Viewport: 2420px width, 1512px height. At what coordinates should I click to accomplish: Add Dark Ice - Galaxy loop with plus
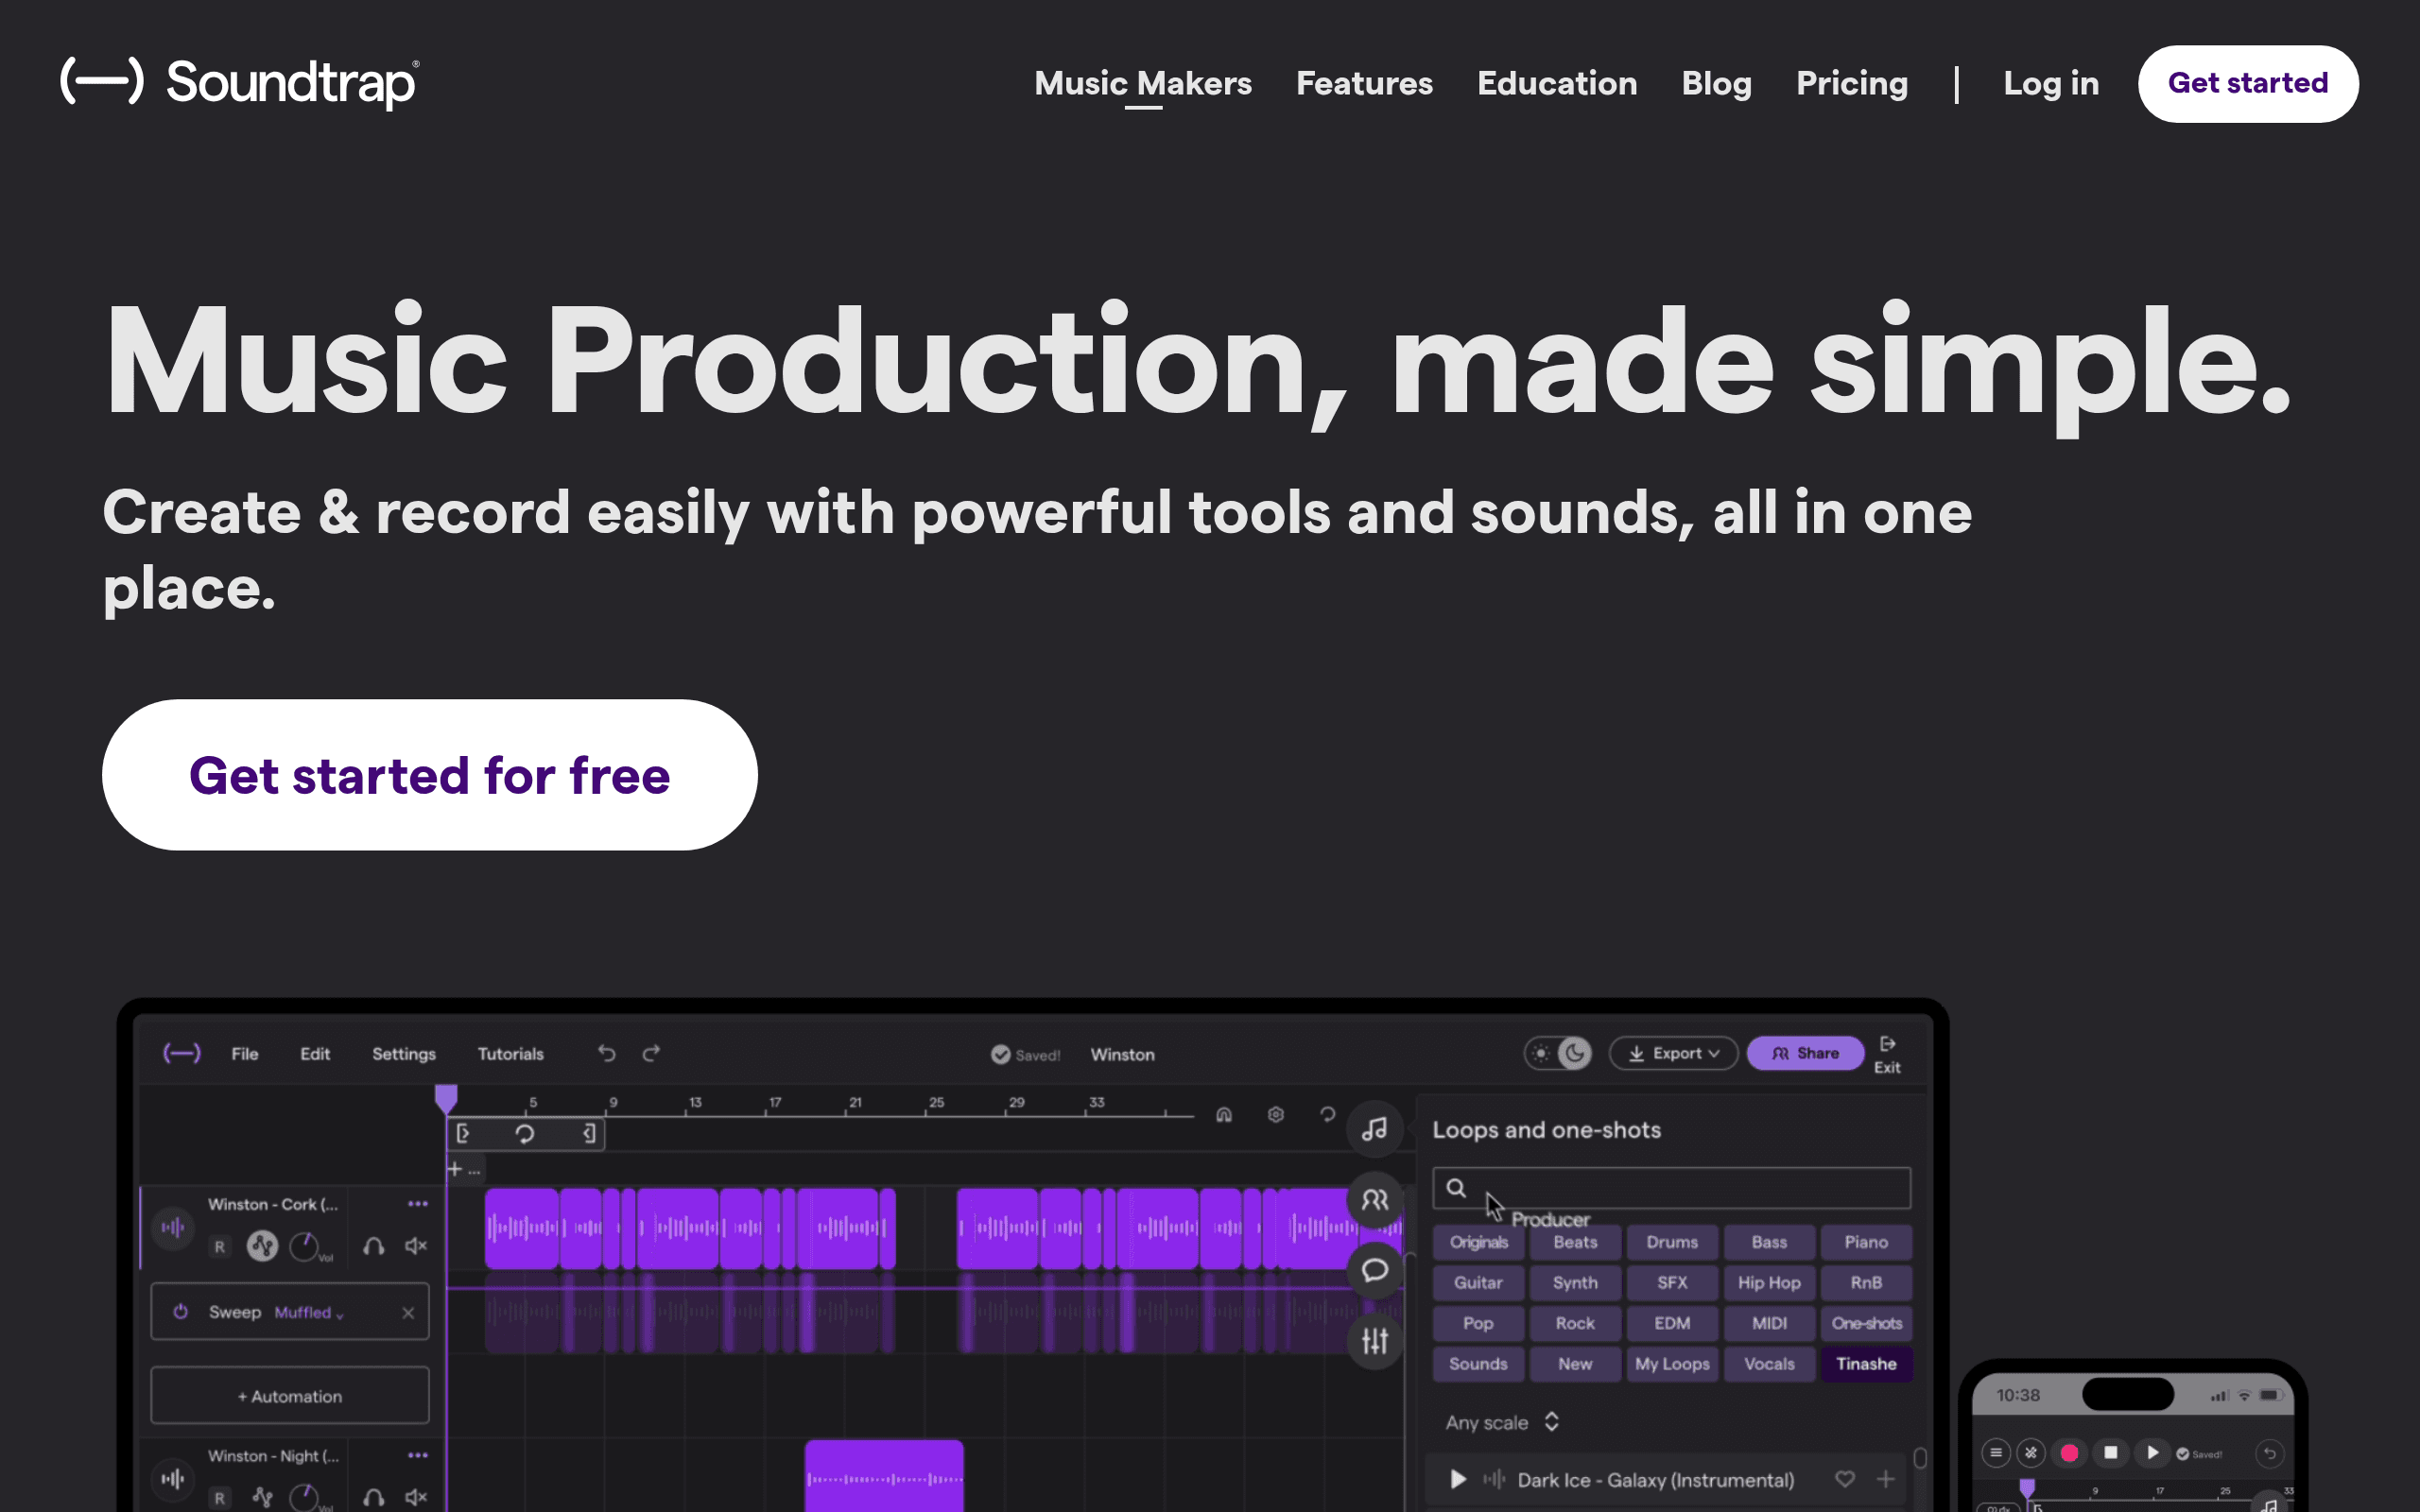[x=1886, y=1479]
